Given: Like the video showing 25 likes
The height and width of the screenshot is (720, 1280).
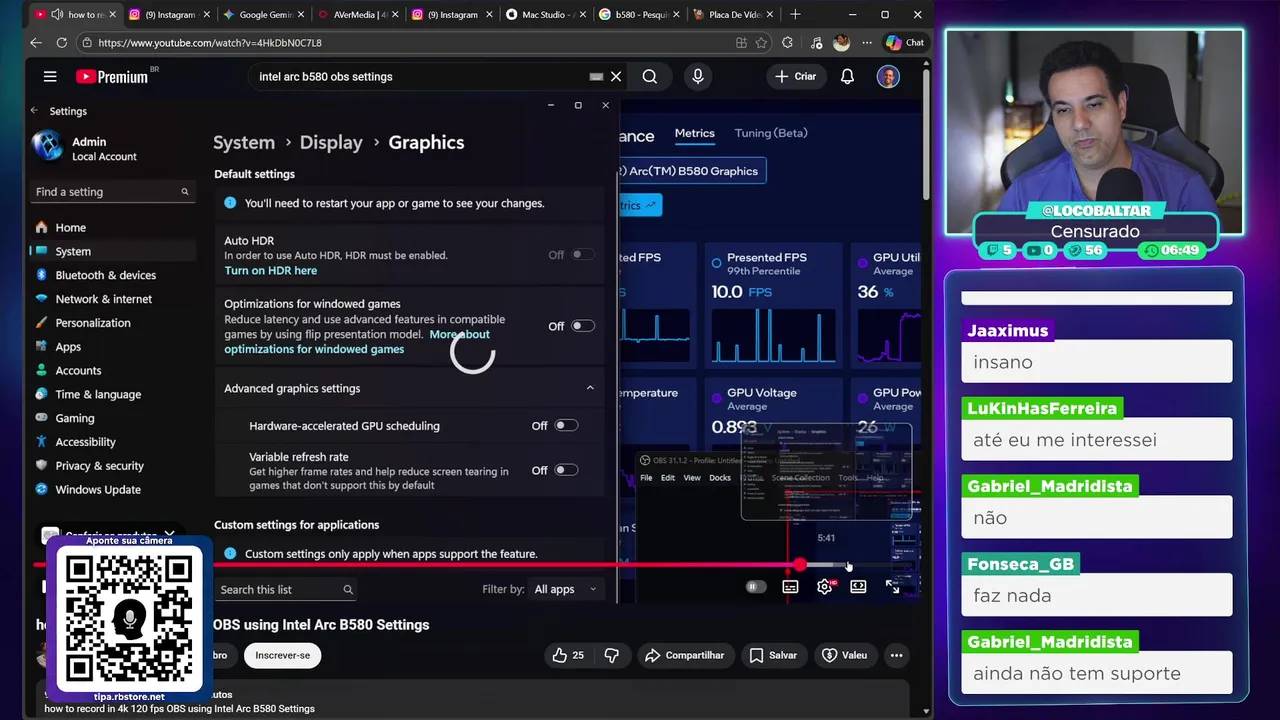Looking at the screenshot, I should click(568, 655).
